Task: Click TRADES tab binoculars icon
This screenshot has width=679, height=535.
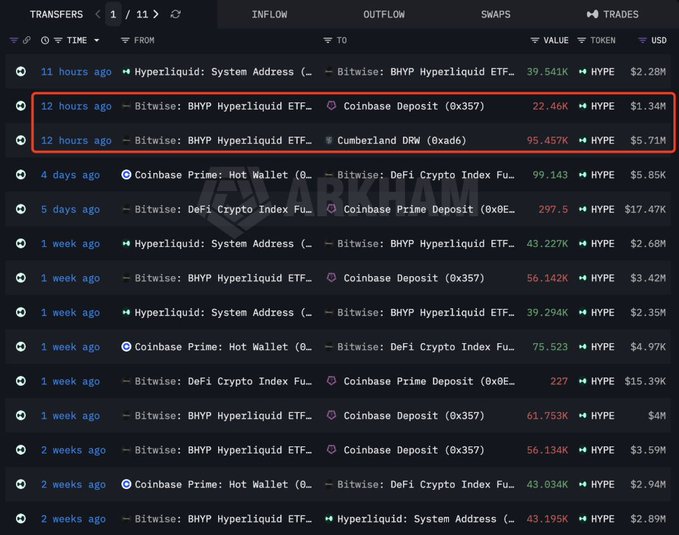Action: tap(592, 14)
